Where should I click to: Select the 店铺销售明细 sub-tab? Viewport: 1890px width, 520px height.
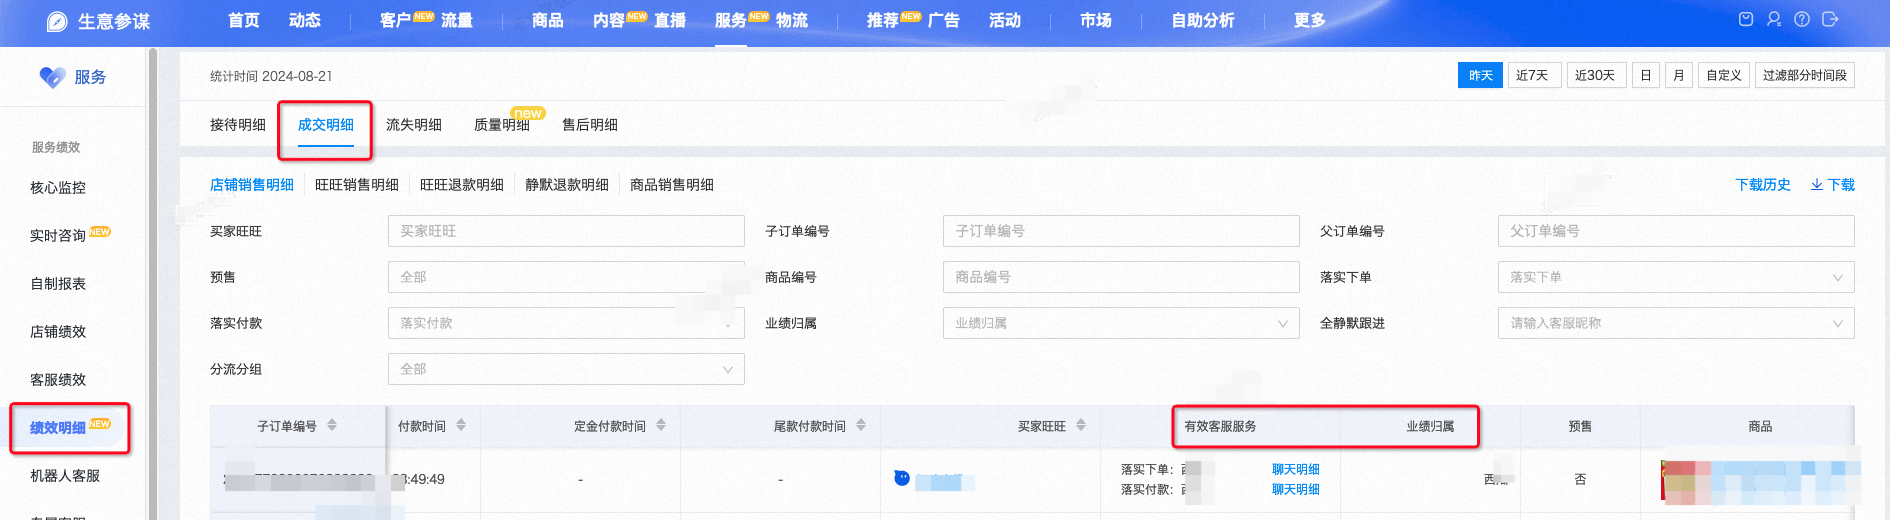(x=252, y=185)
